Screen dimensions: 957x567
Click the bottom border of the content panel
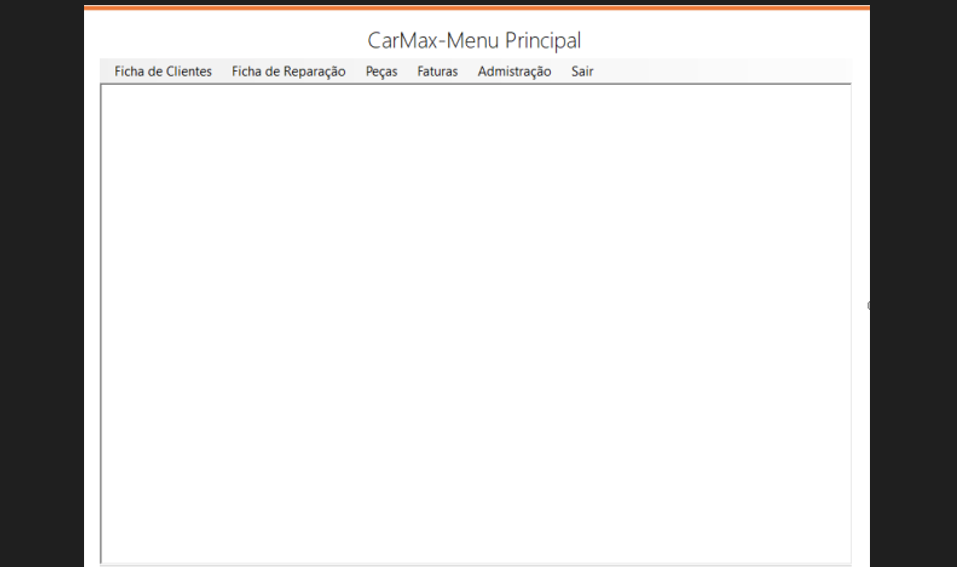[x=475, y=564]
